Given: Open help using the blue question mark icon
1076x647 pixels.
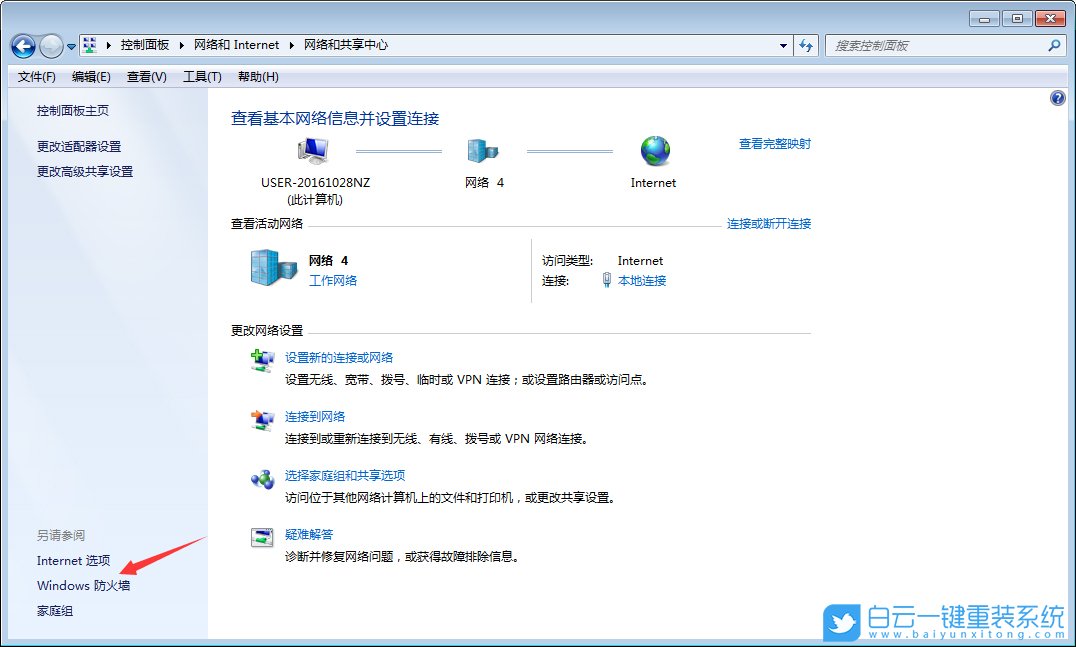Looking at the screenshot, I should pos(1058,97).
